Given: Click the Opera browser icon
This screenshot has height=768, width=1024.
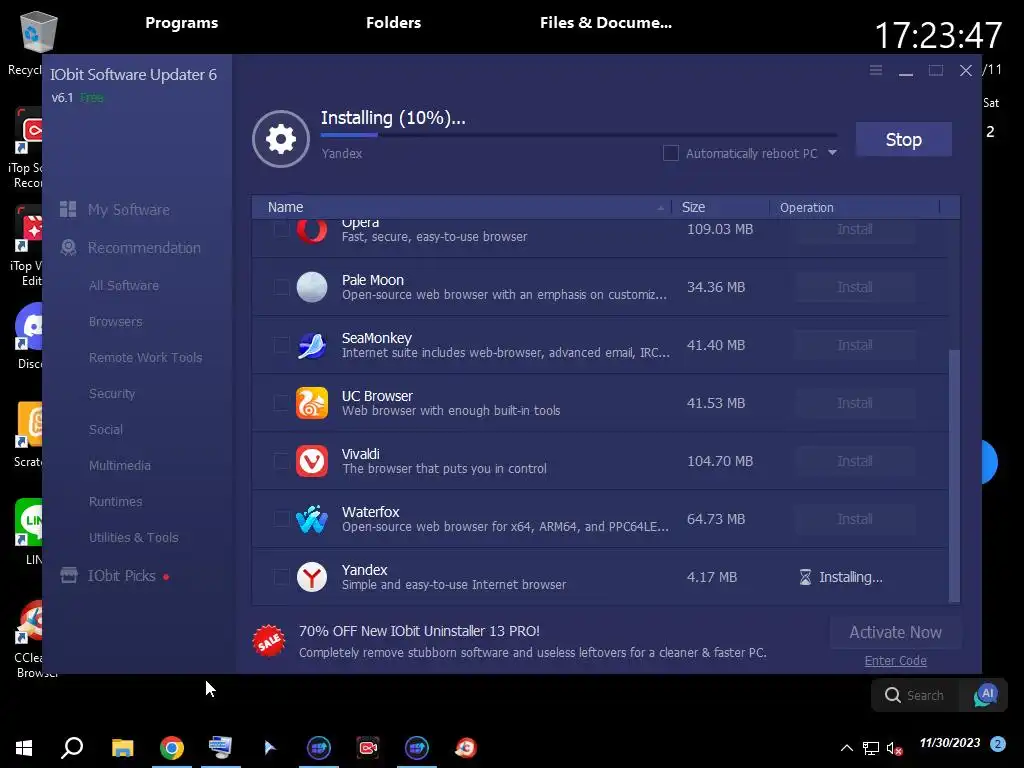Looking at the screenshot, I should click(x=312, y=231).
